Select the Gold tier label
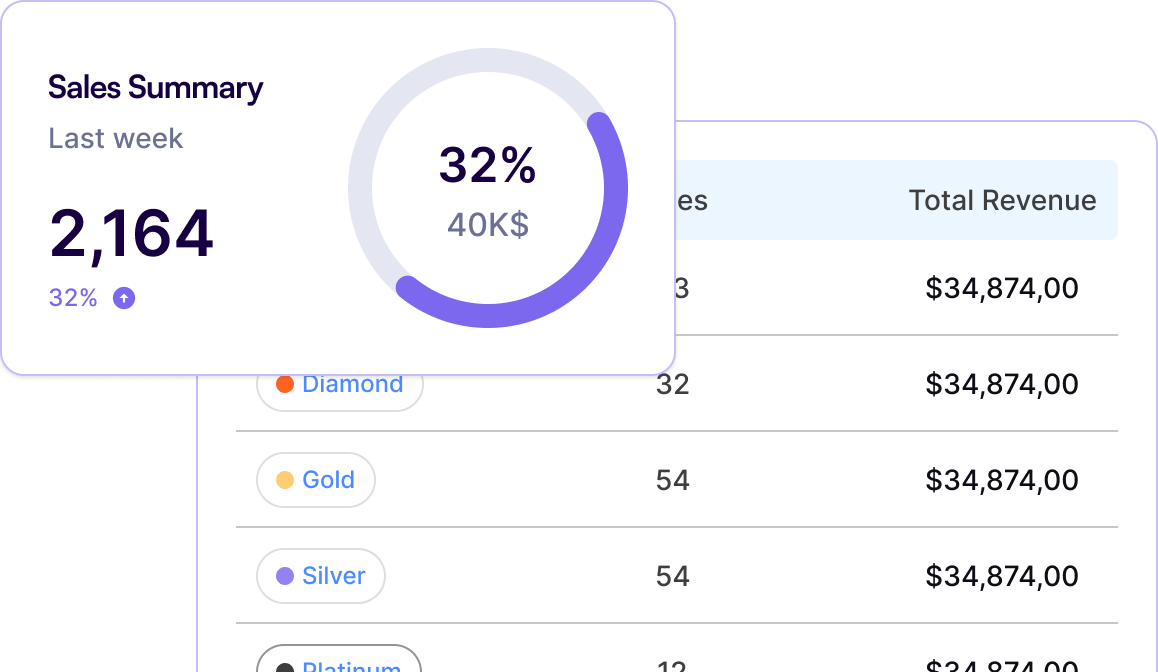1158x672 pixels. pyautogui.click(x=328, y=480)
